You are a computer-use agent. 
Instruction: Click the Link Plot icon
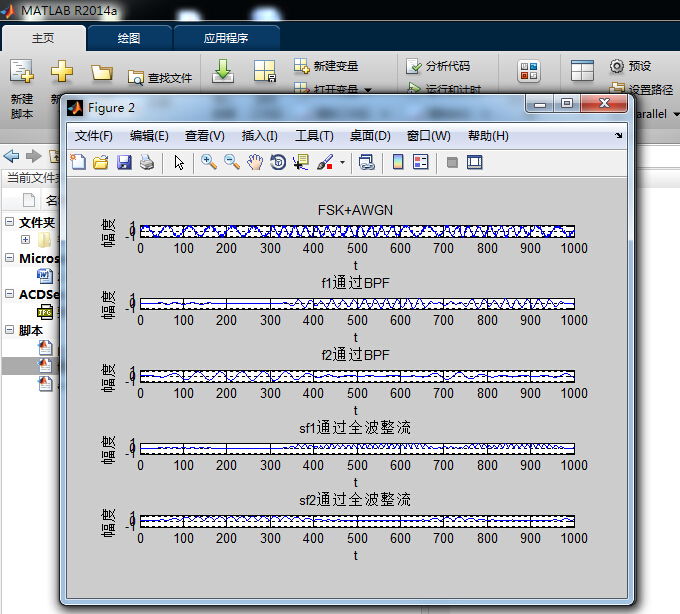coord(366,162)
